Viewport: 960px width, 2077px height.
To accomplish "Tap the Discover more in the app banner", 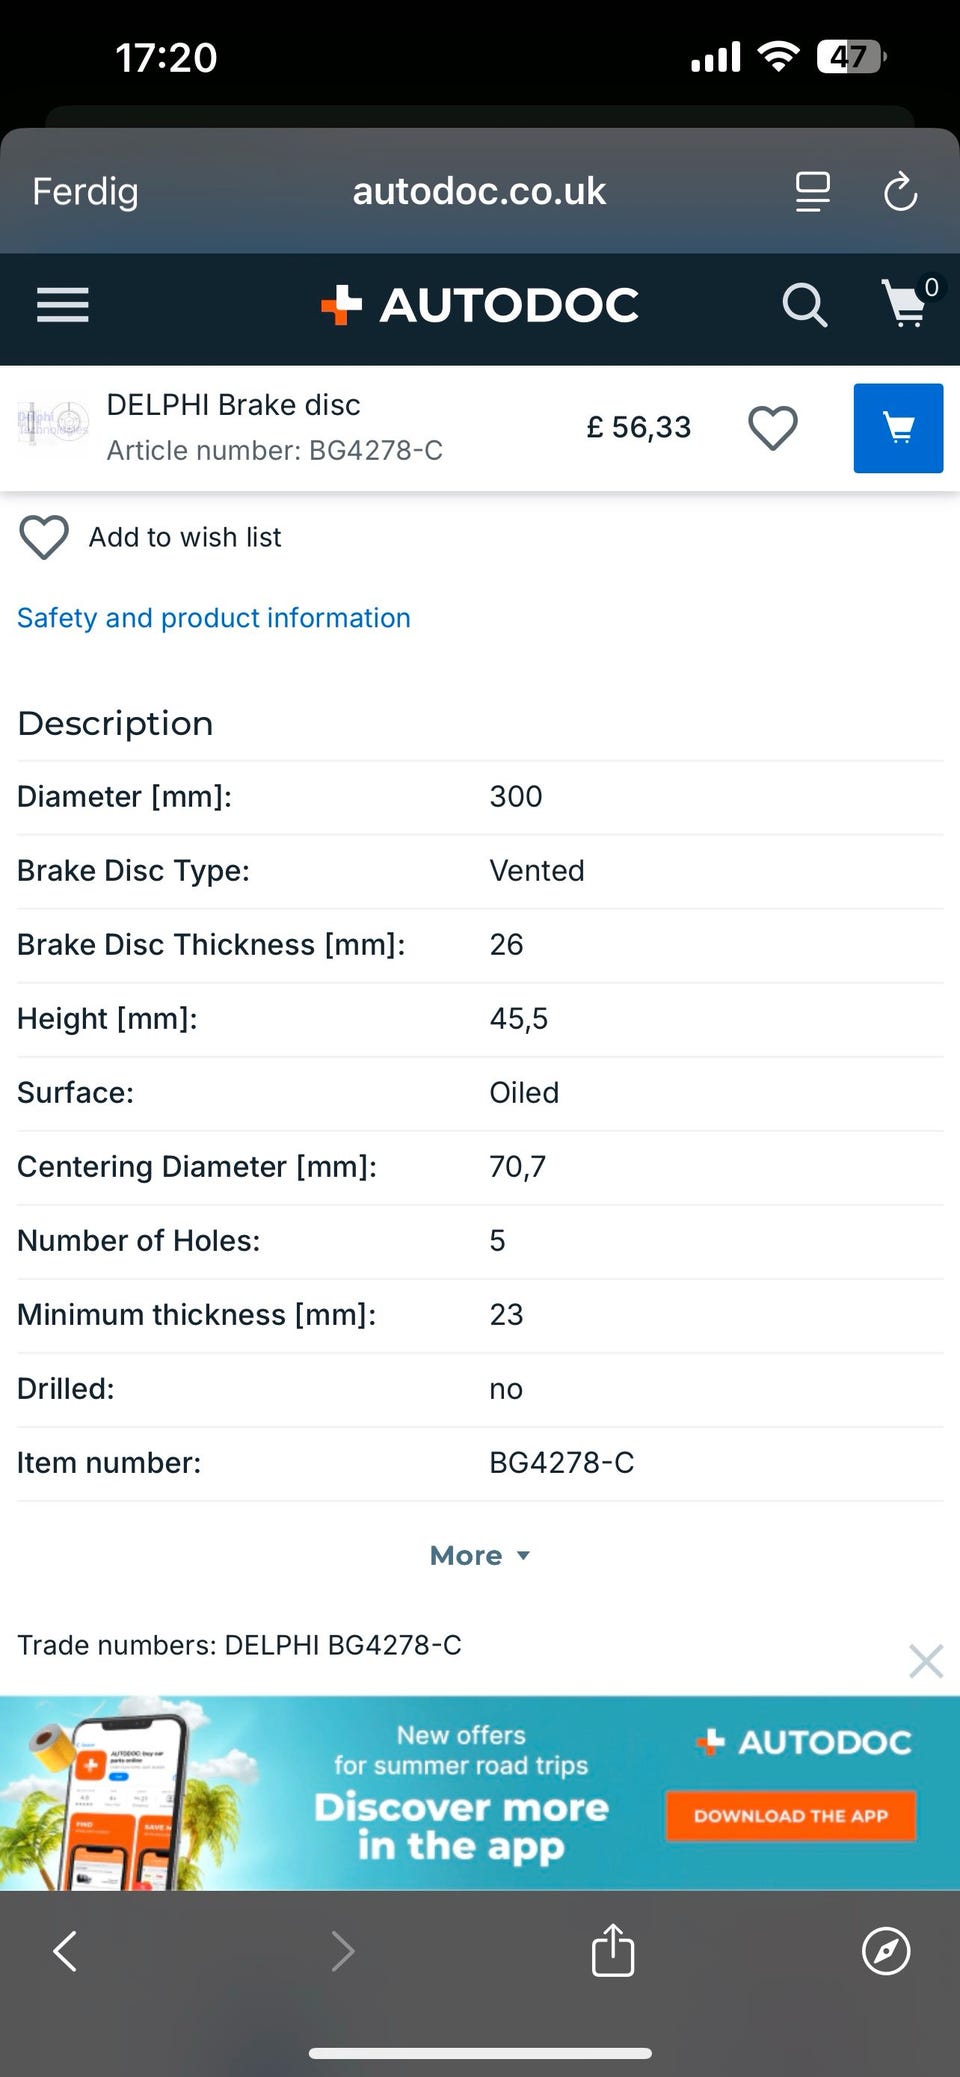I will pos(461,1826).
